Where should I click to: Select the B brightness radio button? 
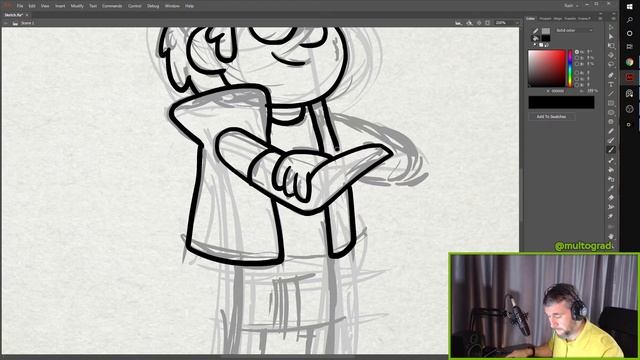pyautogui.click(x=577, y=64)
